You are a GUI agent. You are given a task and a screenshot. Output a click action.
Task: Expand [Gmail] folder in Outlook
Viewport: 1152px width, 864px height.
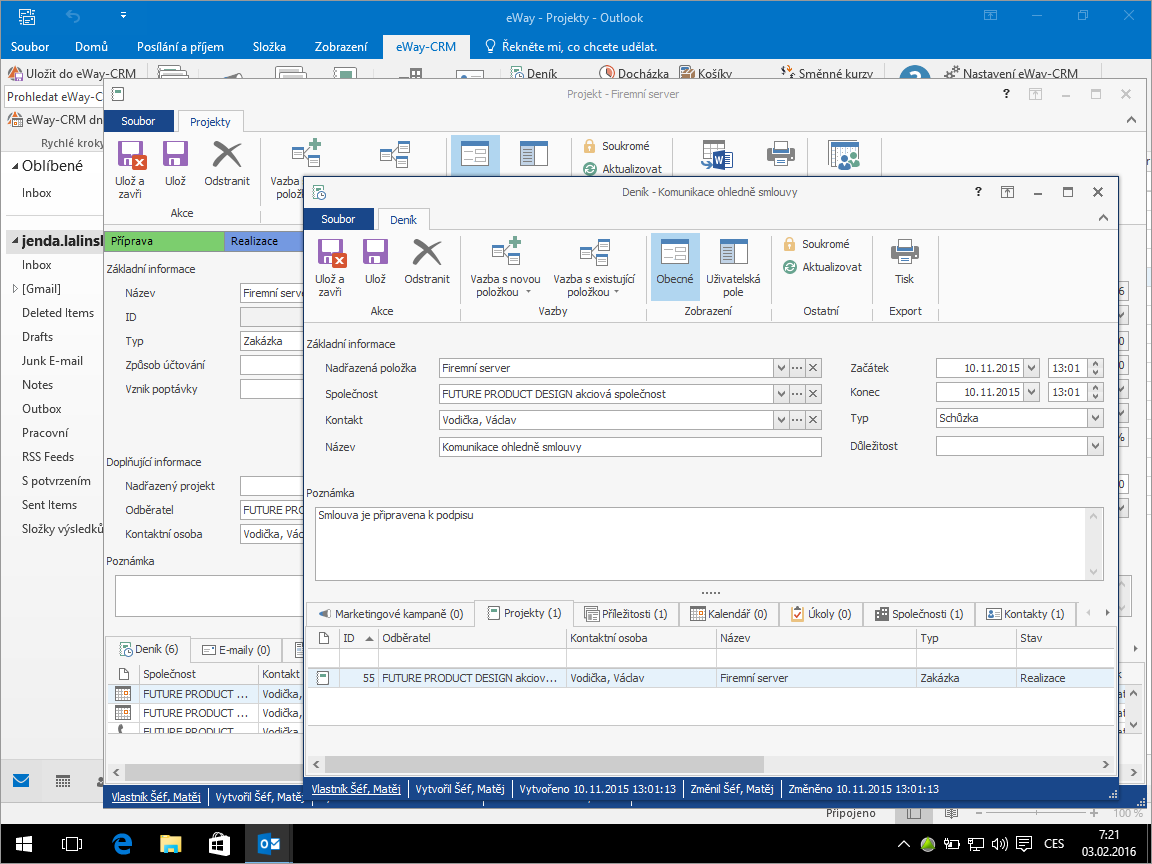pos(15,289)
